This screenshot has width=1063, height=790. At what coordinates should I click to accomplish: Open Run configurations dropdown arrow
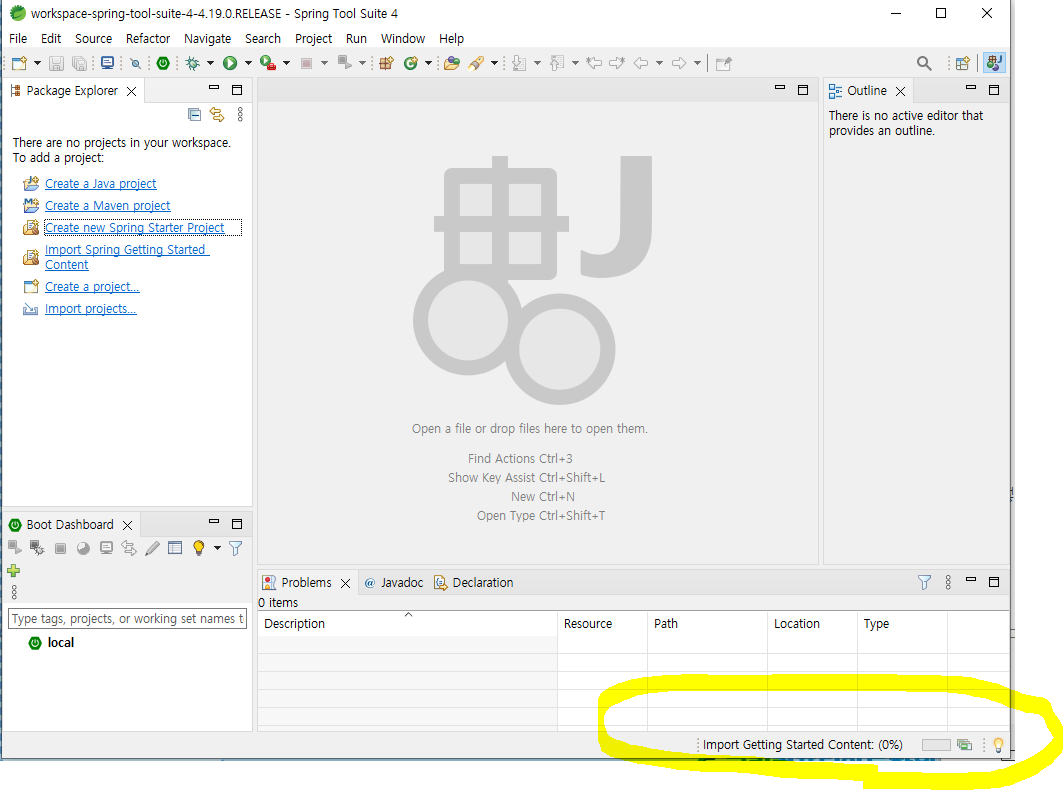(248, 63)
